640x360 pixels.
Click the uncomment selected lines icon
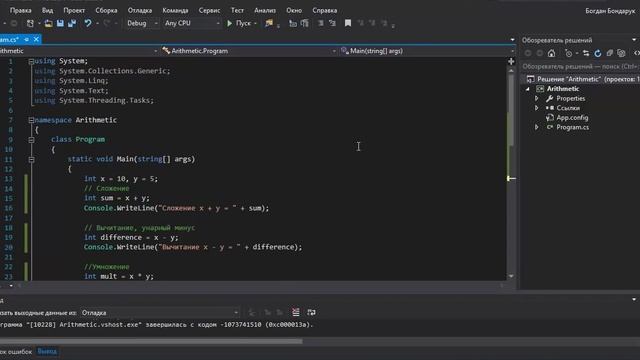pyautogui.click(x=332, y=23)
